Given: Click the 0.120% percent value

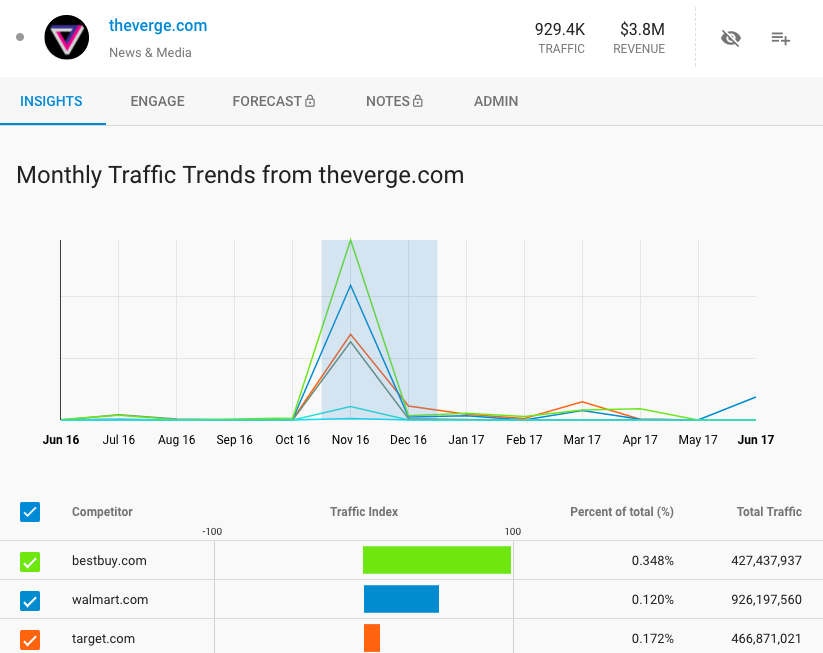Looking at the screenshot, I should [652, 599].
